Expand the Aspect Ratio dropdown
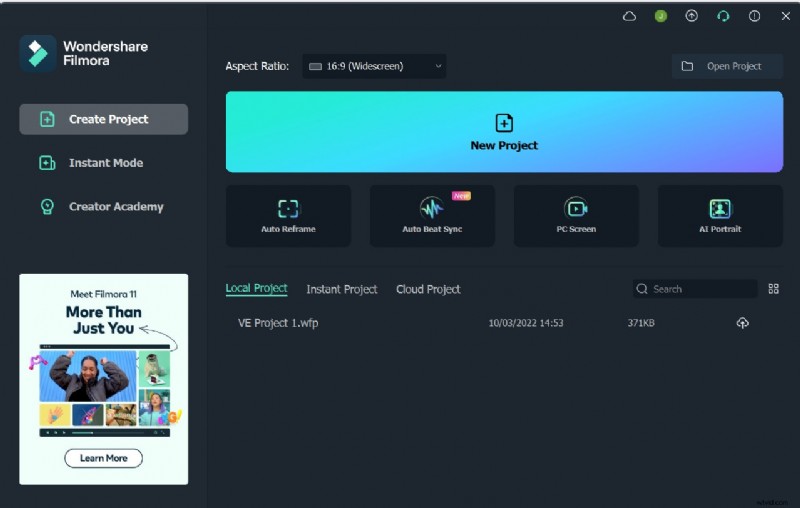Image resolution: width=800 pixels, height=508 pixels. 374,67
